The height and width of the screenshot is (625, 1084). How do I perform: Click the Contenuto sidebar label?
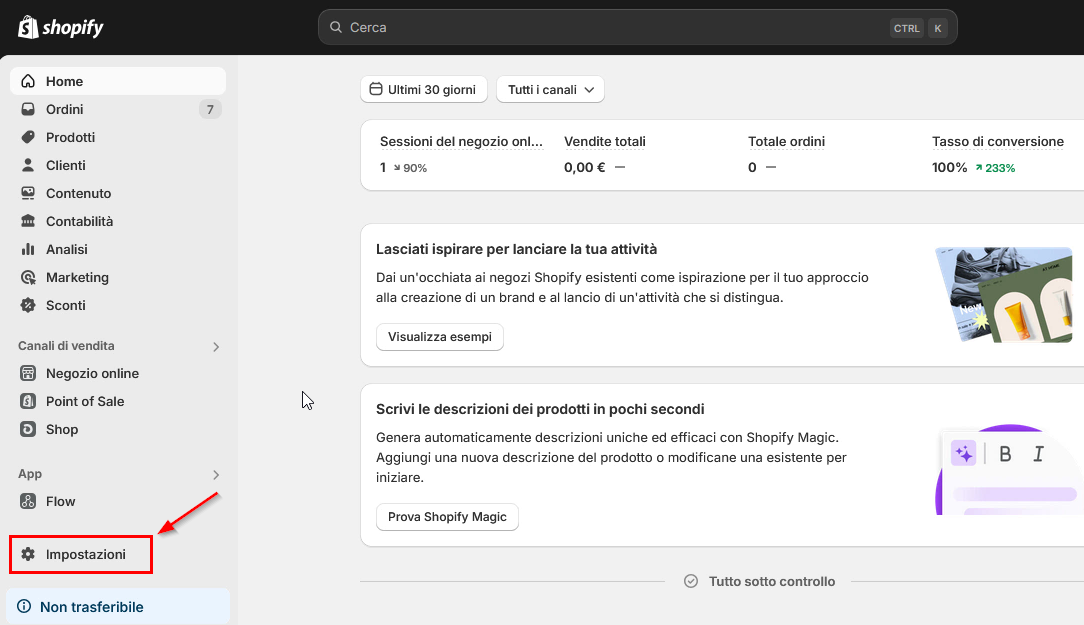[x=78, y=193]
